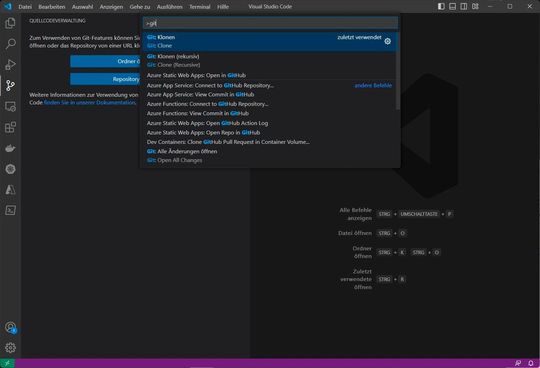Open the Extensions view
The height and width of the screenshot is (368, 540).
[10, 127]
